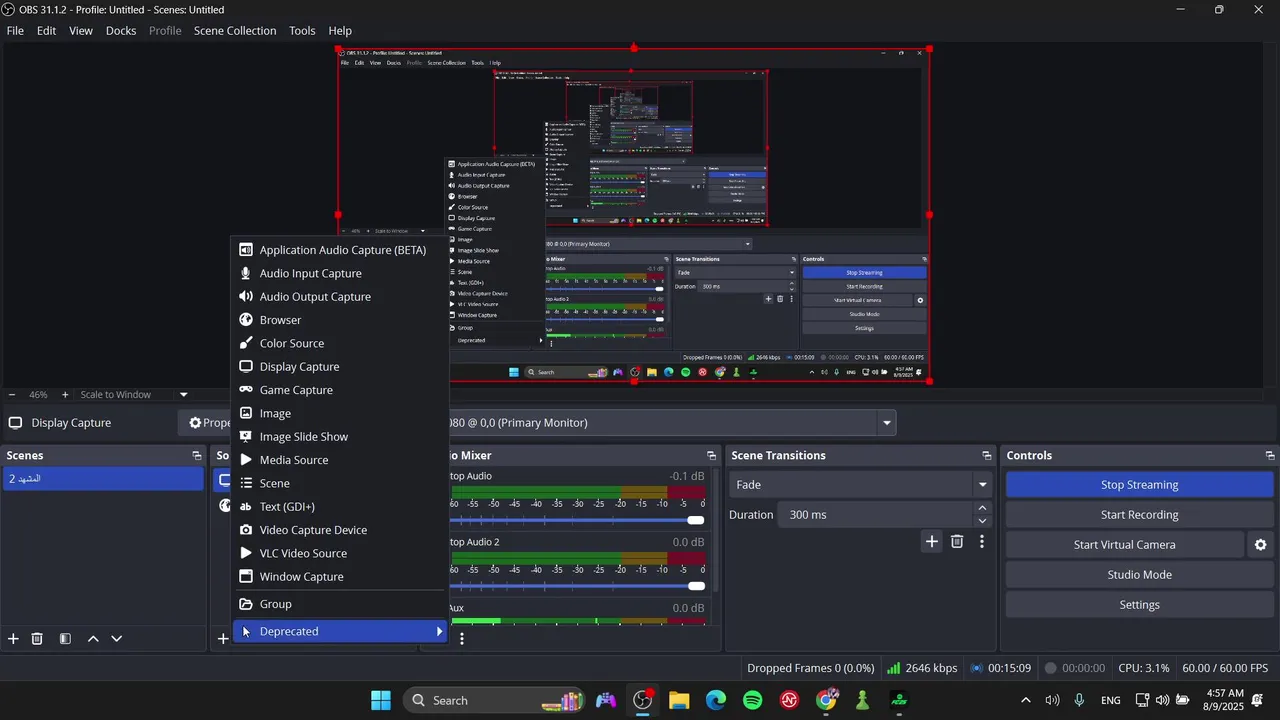The width and height of the screenshot is (1280, 720).
Task: Open the File menu
Action: tap(15, 31)
